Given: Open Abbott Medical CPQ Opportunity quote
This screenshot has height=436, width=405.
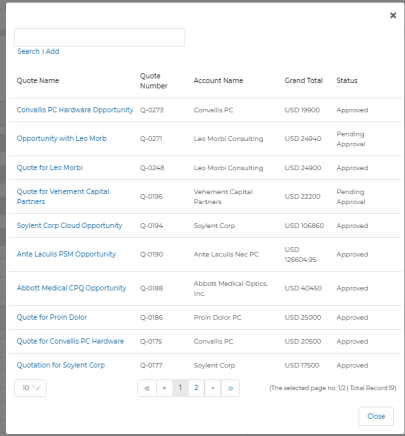Looking at the screenshot, I should (71, 288).
